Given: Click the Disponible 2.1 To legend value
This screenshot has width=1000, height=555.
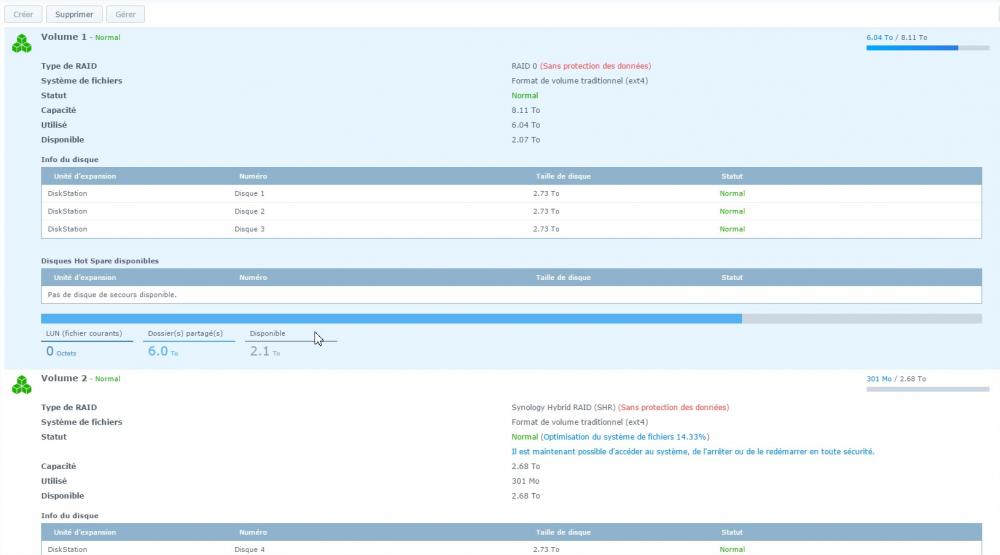Looking at the screenshot, I should click(264, 352).
